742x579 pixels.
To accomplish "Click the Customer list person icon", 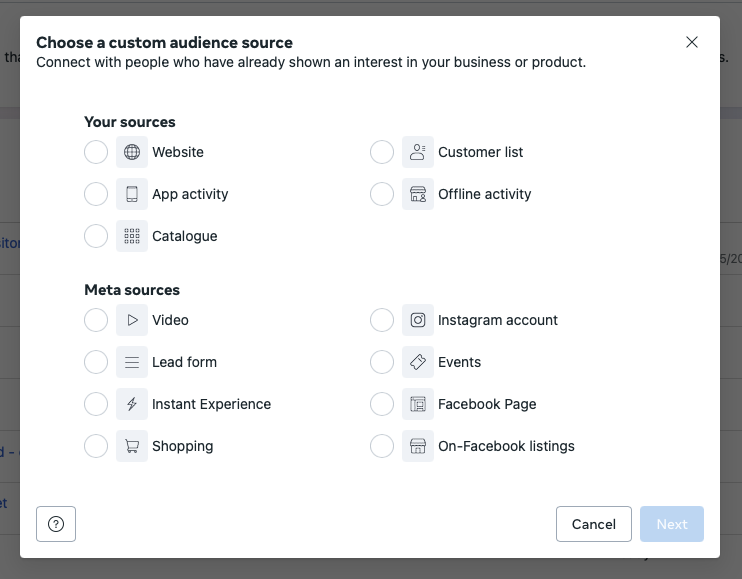I will 418,152.
